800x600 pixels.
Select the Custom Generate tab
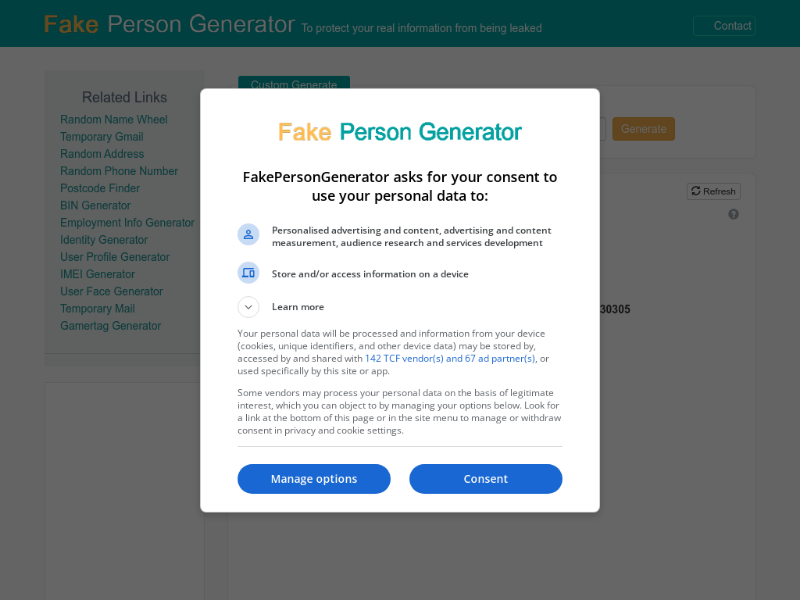click(294, 84)
